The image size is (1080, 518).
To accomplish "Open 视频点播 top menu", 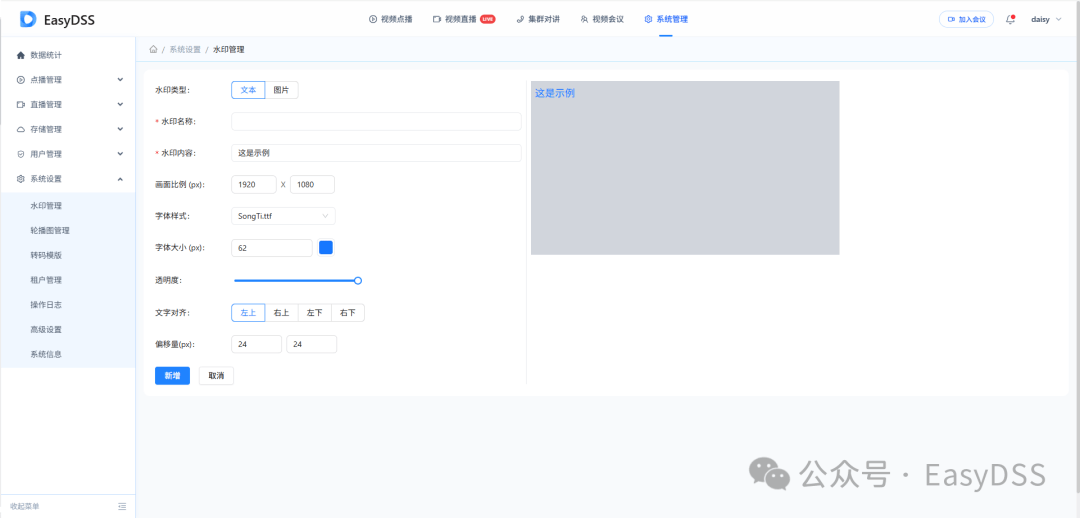I will [x=391, y=19].
